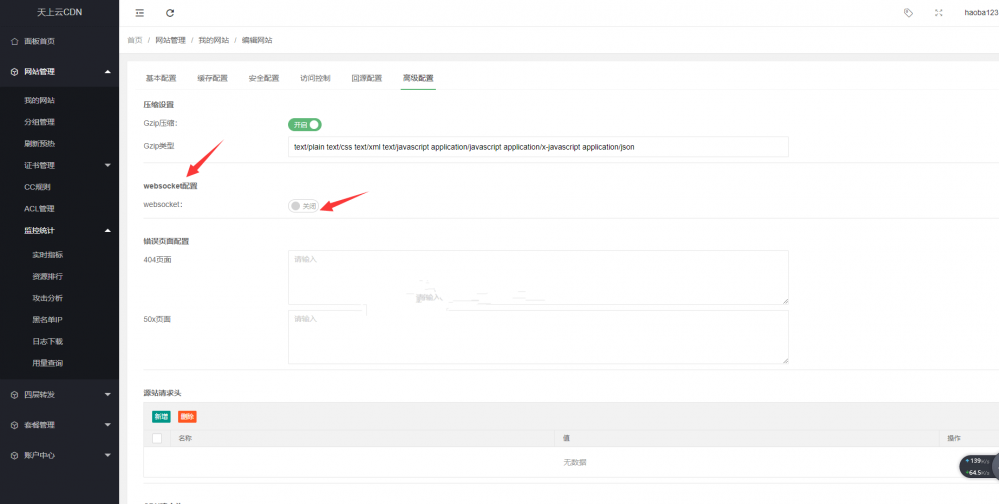Collapse the sidebar with the menu fold icon

pyautogui.click(x=139, y=13)
